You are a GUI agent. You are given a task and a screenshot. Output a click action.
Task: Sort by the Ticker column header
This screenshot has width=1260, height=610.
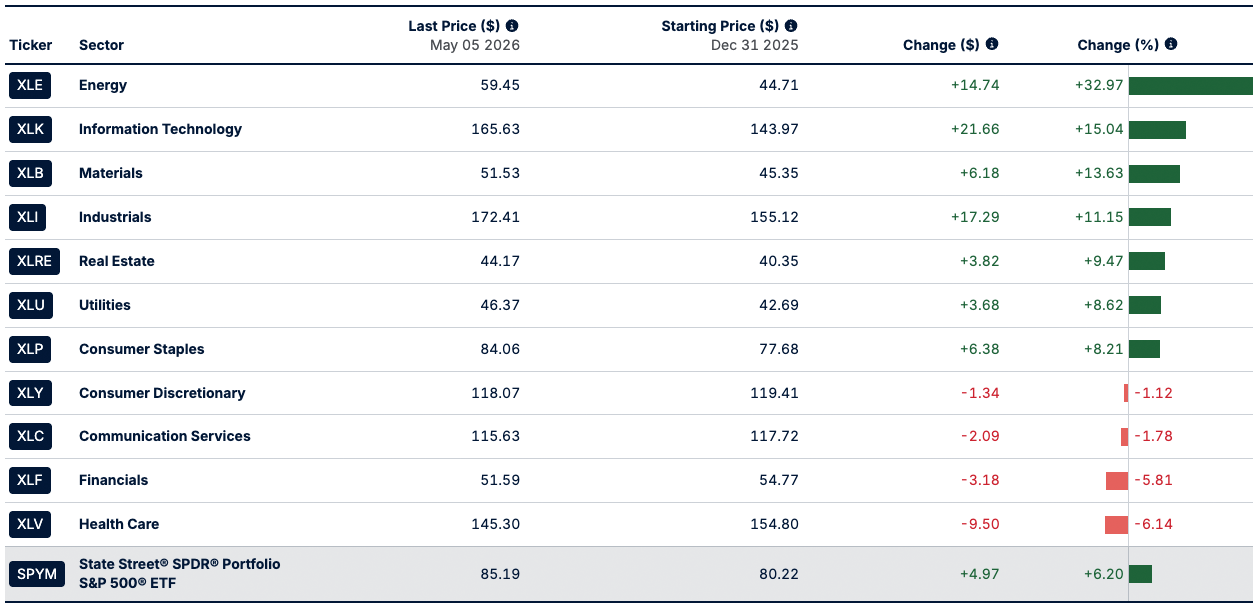point(30,45)
